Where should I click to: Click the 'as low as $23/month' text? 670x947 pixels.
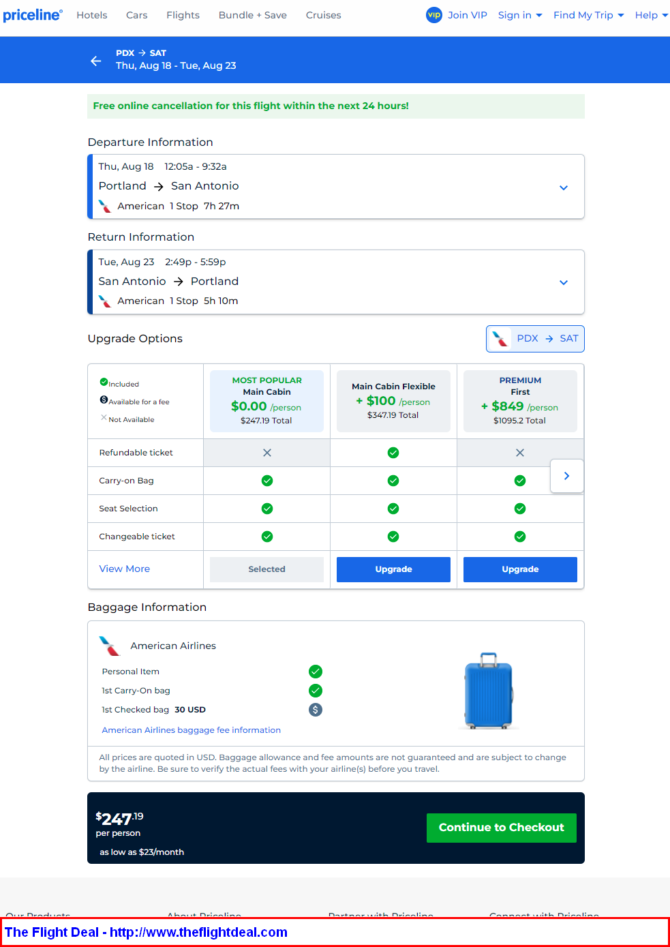(x=142, y=852)
